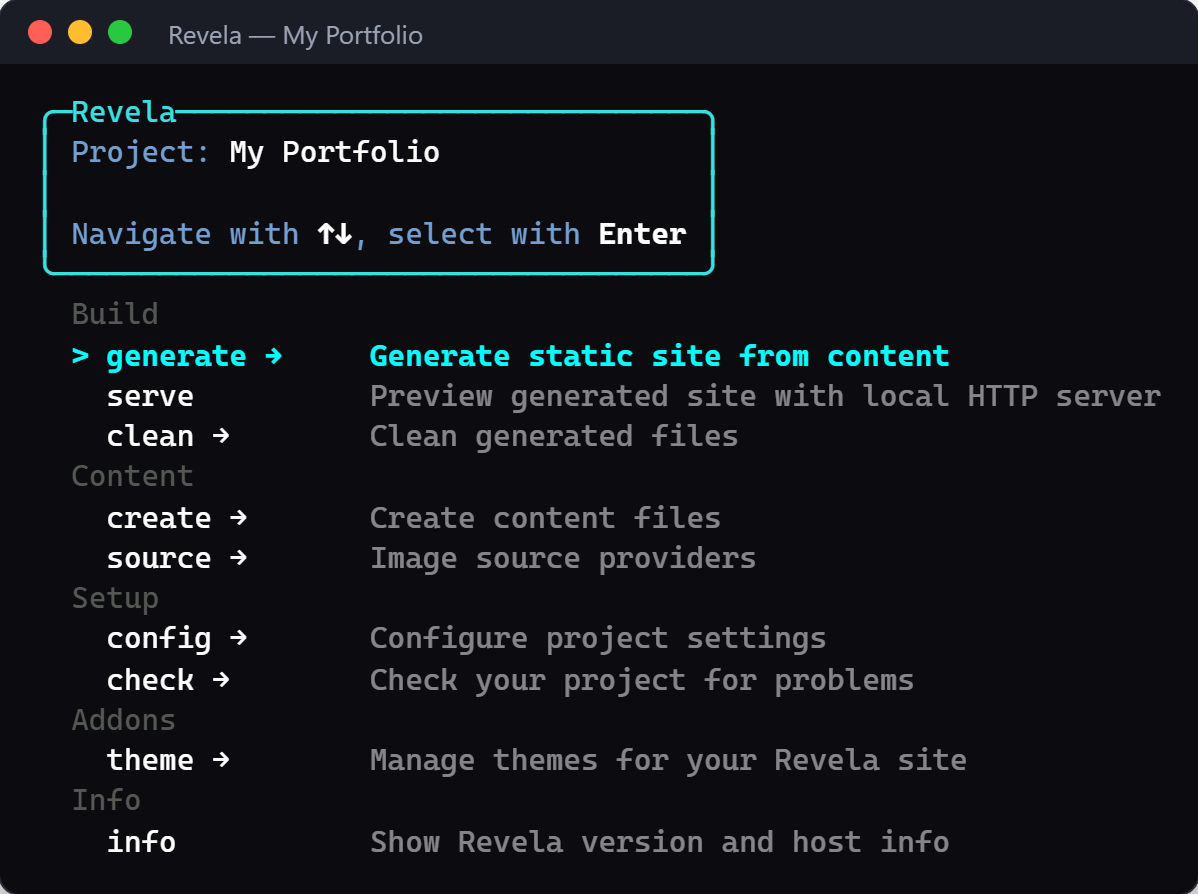Viewport: 1198px width, 894px height.
Task: Click the 'My Portfolio' project name
Action: coord(335,152)
